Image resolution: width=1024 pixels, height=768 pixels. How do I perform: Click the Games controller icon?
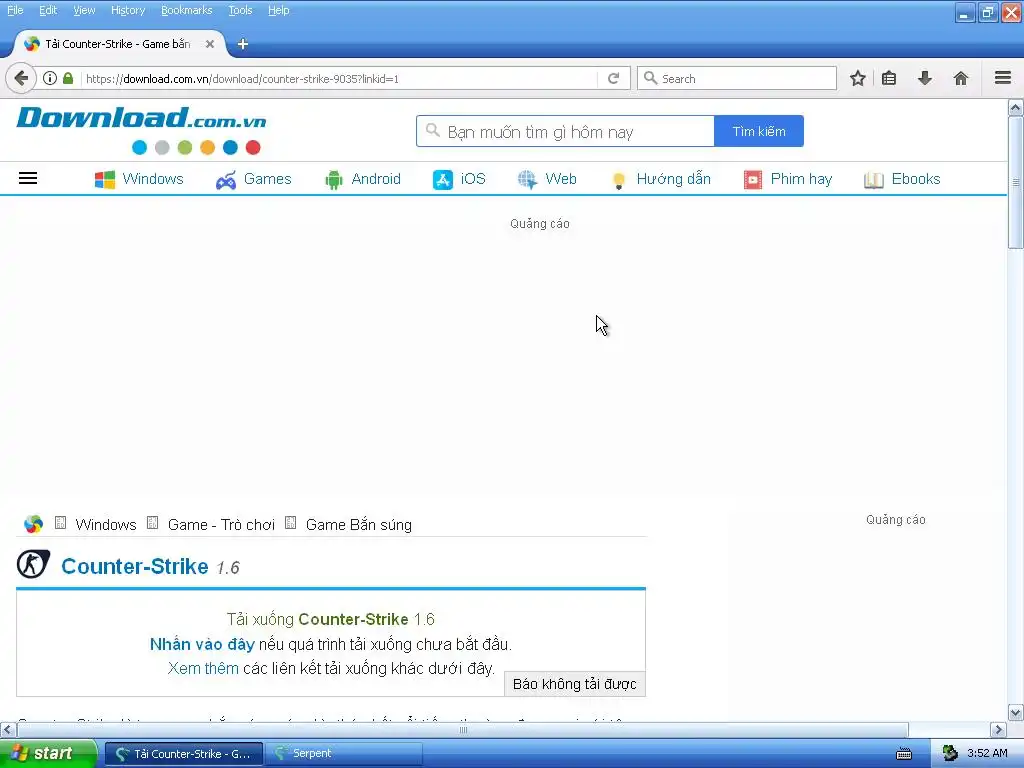[226, 180]
